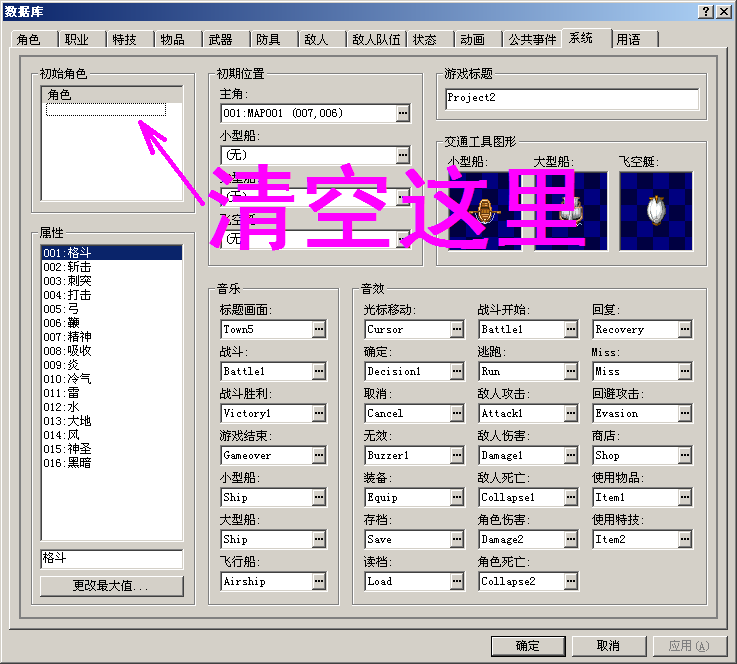This screenshot has width=737, height=664.
Task: Select the airship vehicle graphic thumbnail
Action: (x=656, y=211)
